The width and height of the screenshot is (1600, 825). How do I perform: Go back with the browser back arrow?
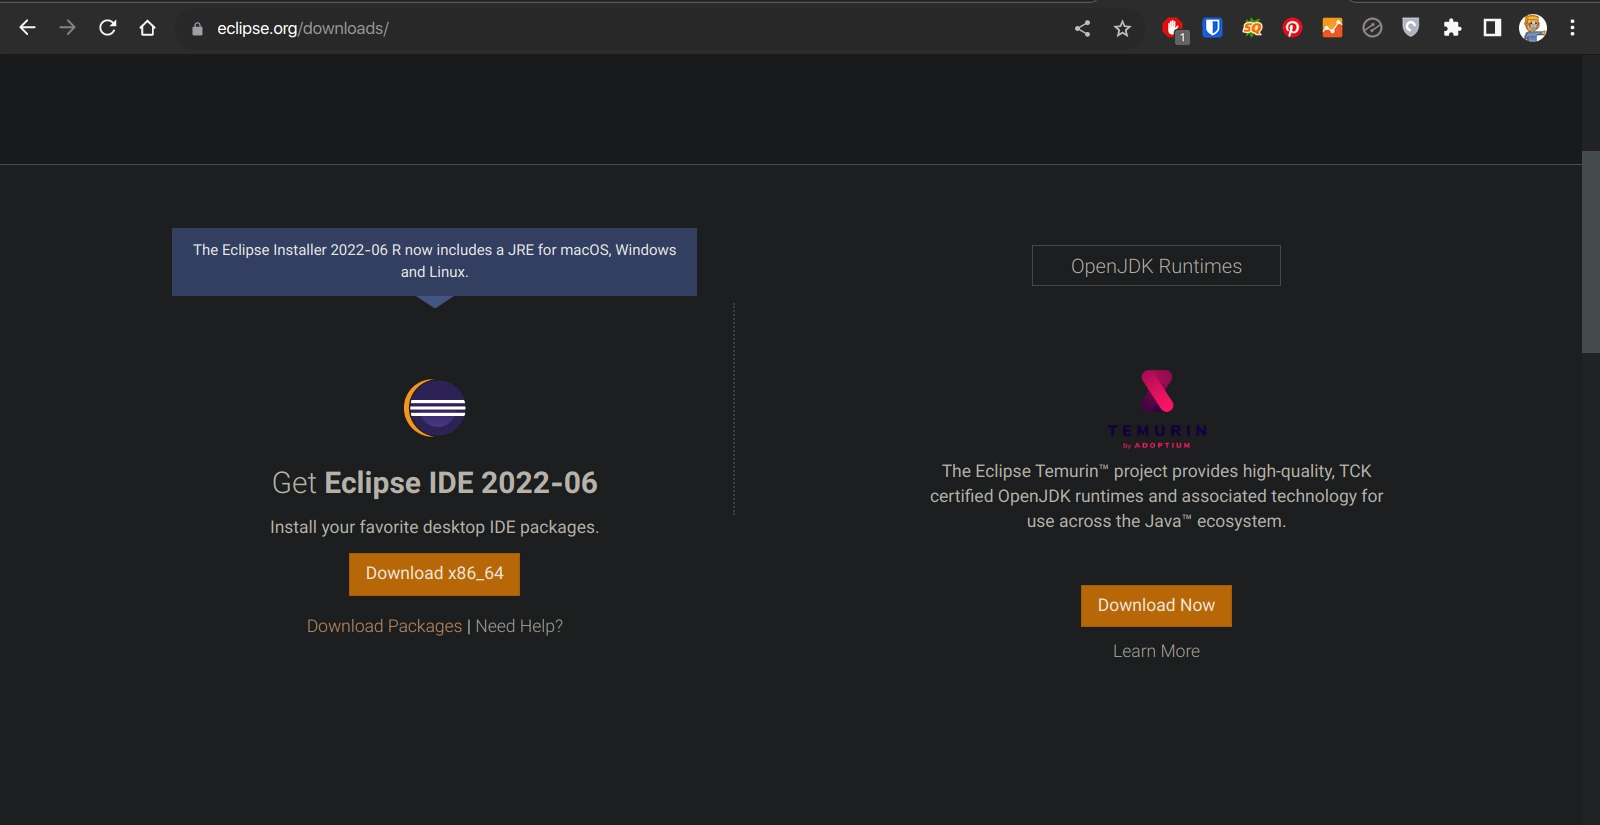coord(28,28)
